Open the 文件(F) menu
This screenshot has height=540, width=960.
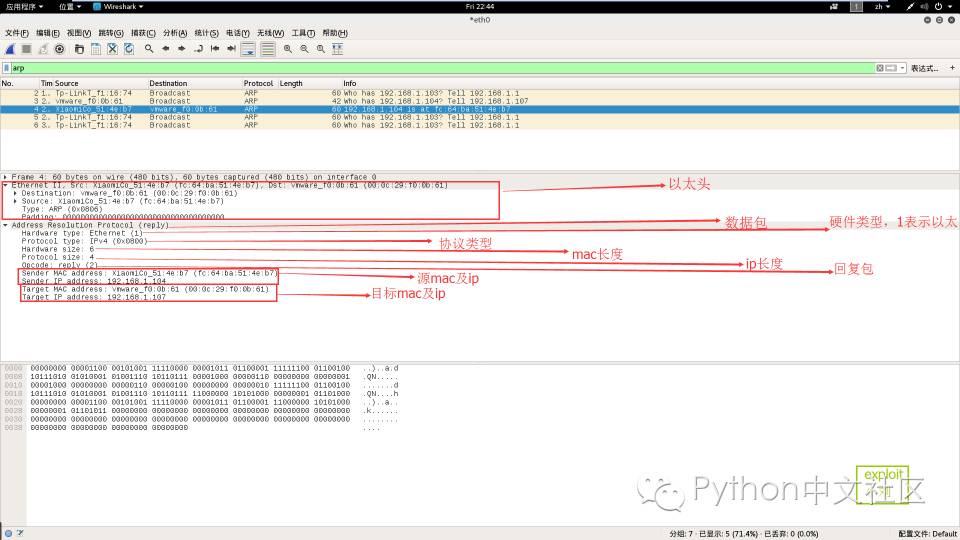pyautogui.click(x=17, y=33)
